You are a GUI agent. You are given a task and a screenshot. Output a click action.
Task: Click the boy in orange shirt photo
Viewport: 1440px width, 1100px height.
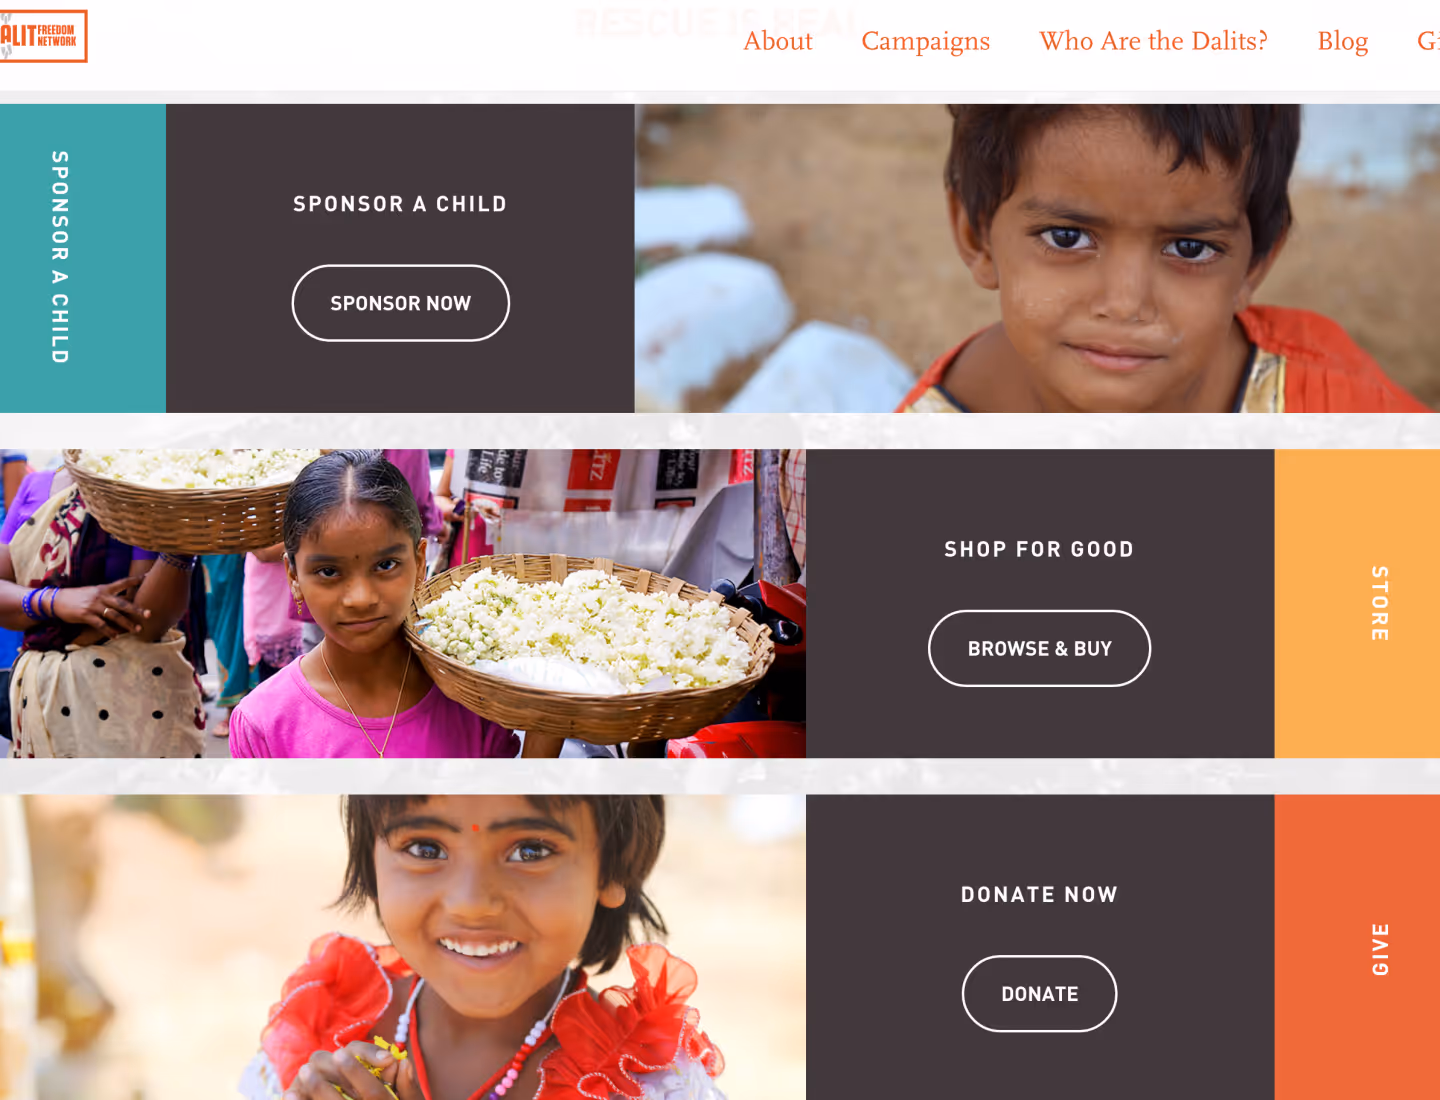pyautogui.click(x=1037, y=258)
